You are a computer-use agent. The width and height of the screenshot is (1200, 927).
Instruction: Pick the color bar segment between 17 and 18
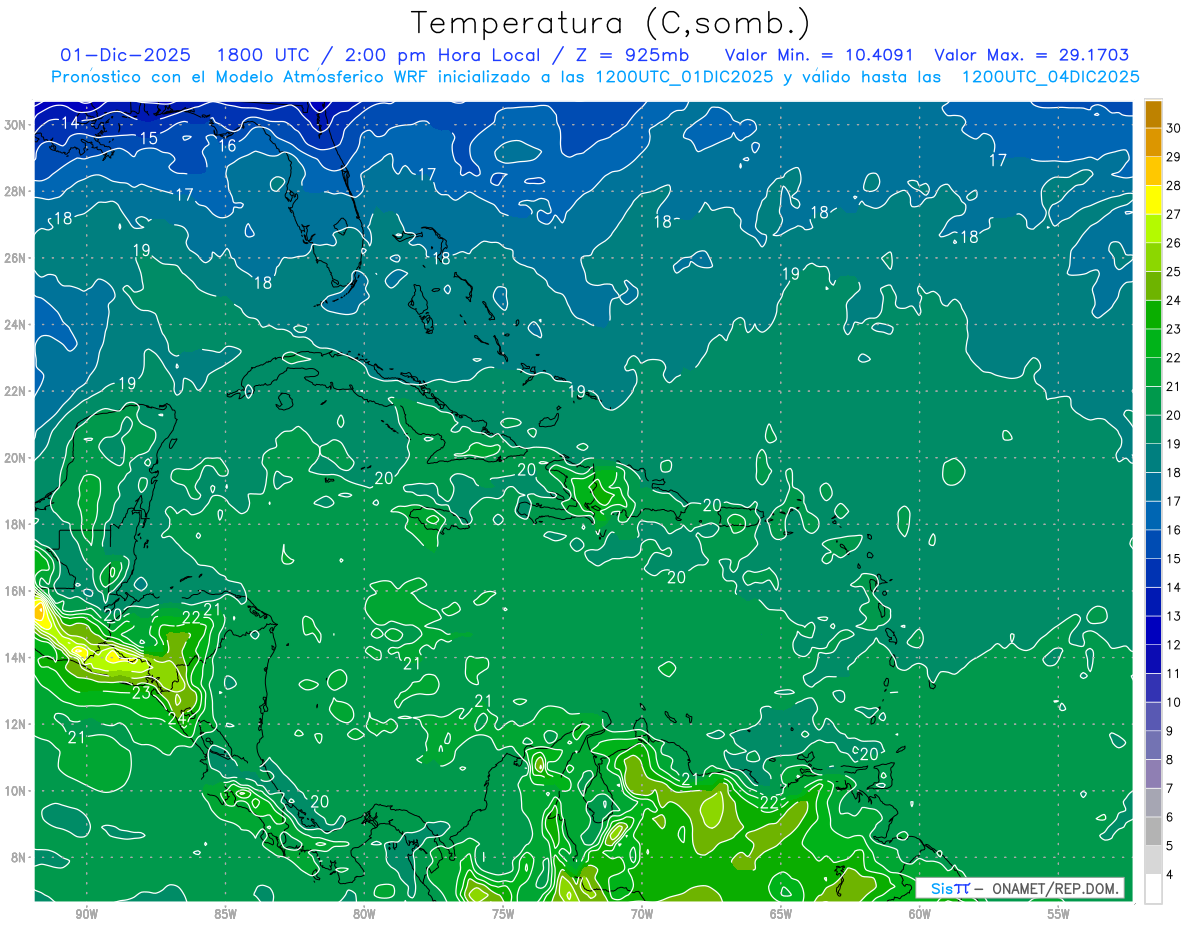pyautogui.click(x=1153, y=487)
